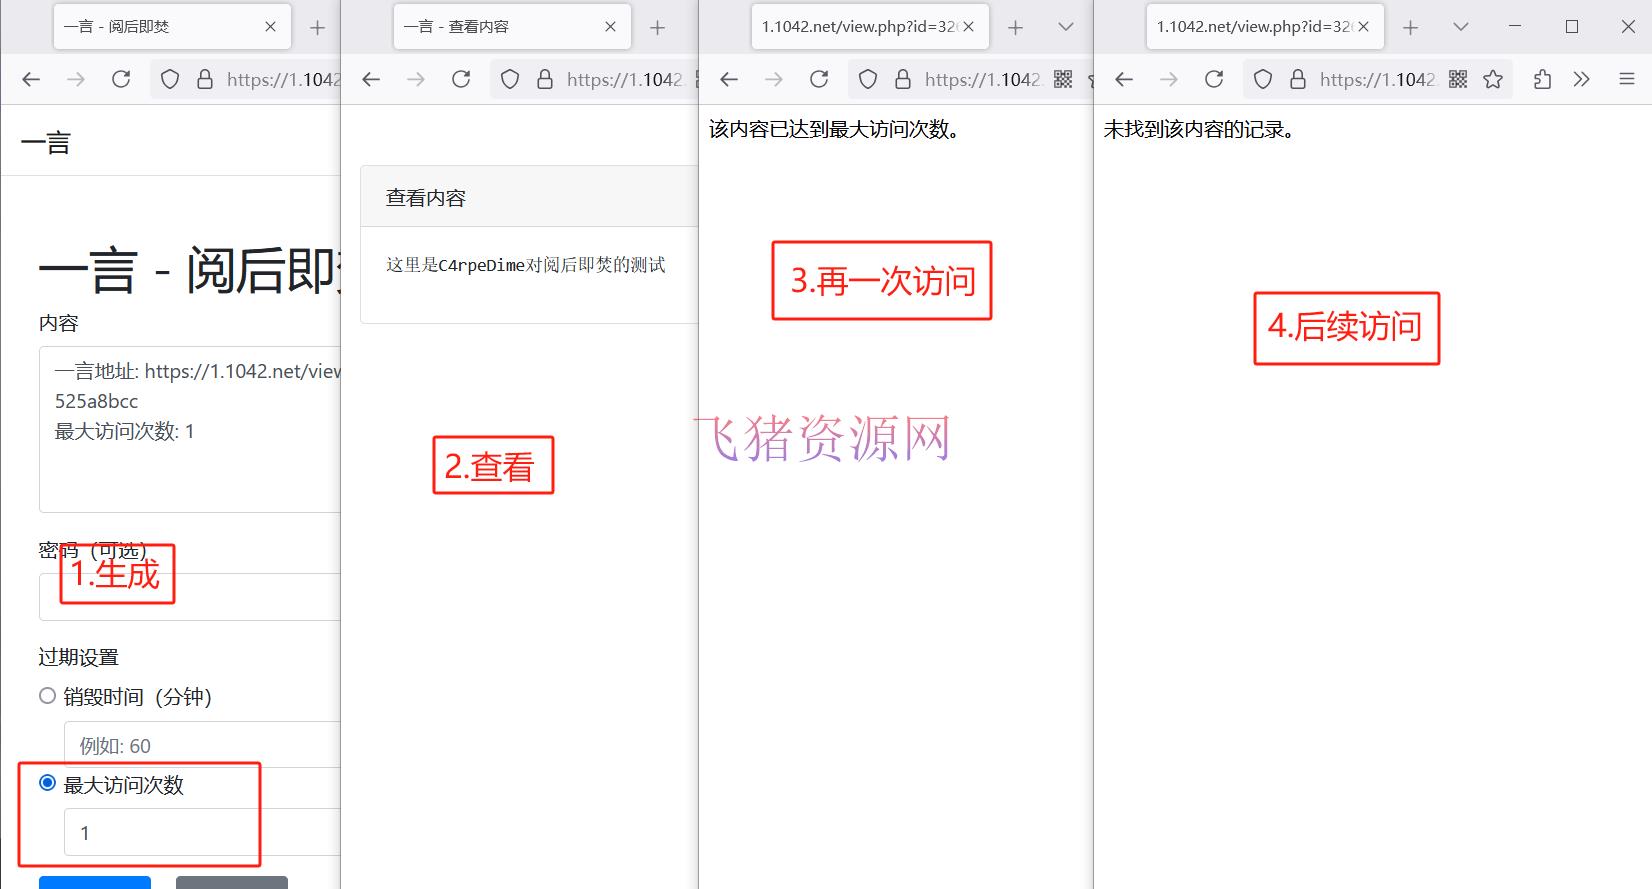Click the blue submit button below 最大访问次数

pyautogui.click(x=95, y=882)
